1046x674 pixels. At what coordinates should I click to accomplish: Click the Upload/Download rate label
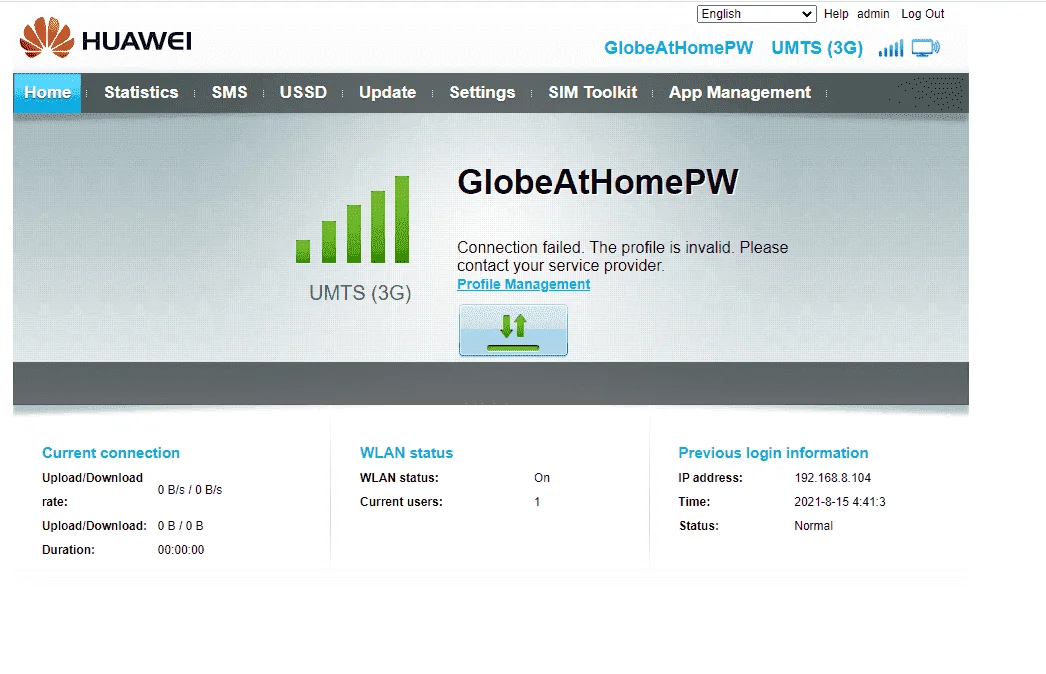(92, 490)
